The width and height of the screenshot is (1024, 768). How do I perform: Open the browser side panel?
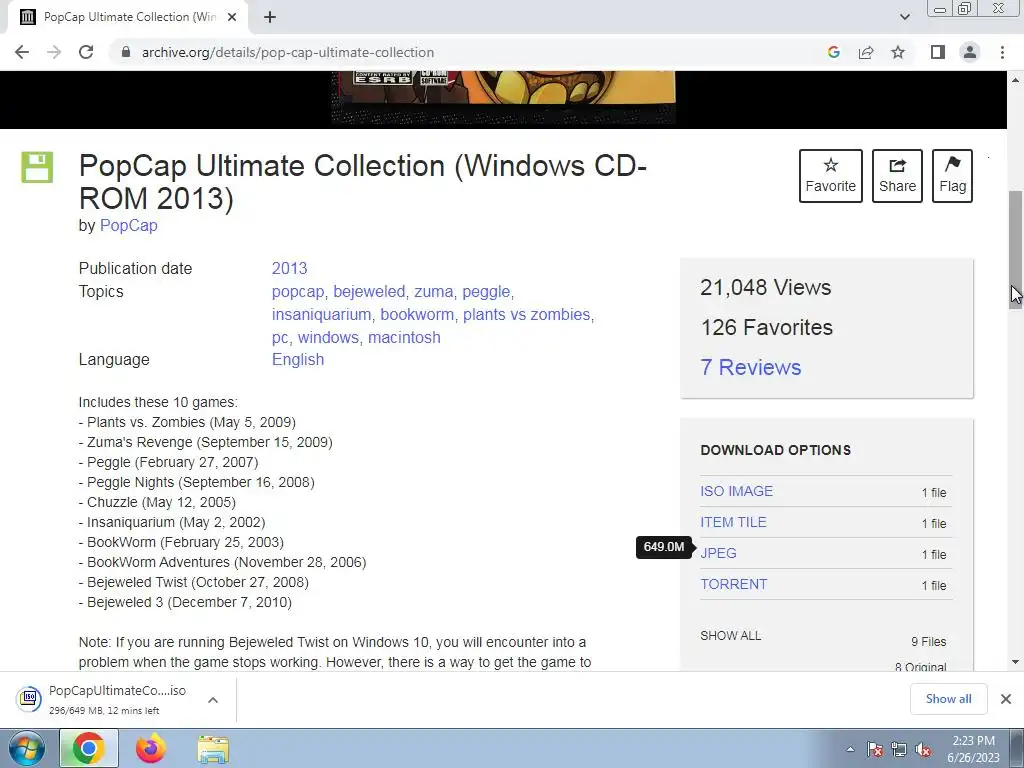[x=938, y=52]
